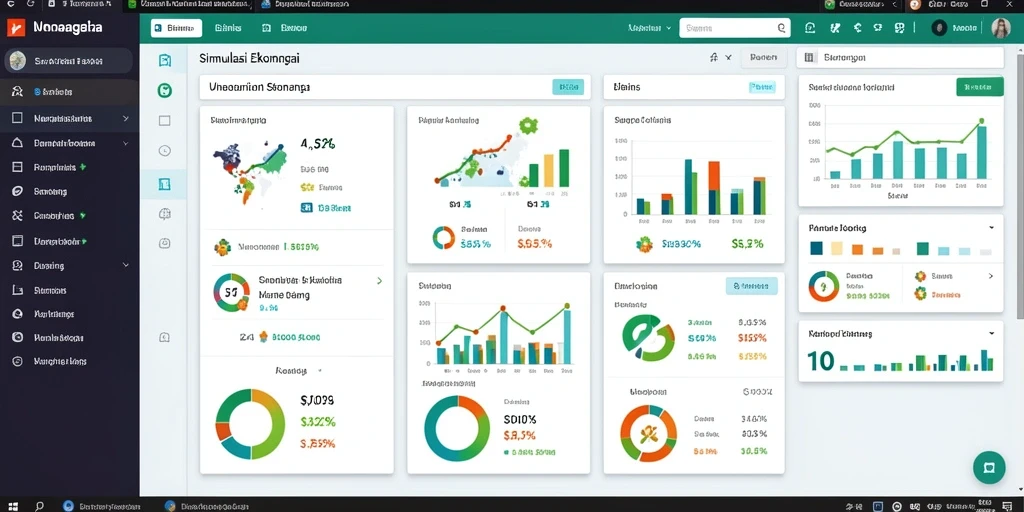Switch to the second header tab Bknks

point(228,28)
